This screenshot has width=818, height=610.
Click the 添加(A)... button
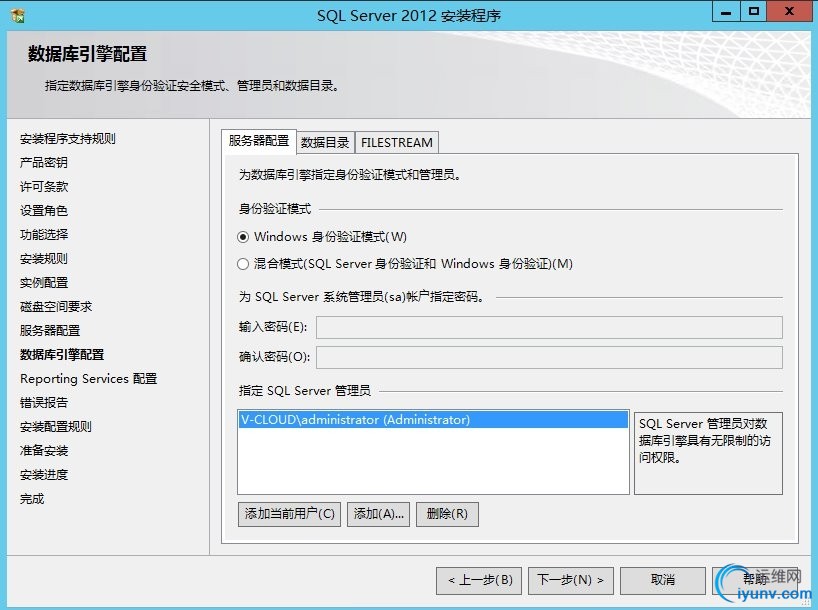pyautogui.click(x=378, y=514)
